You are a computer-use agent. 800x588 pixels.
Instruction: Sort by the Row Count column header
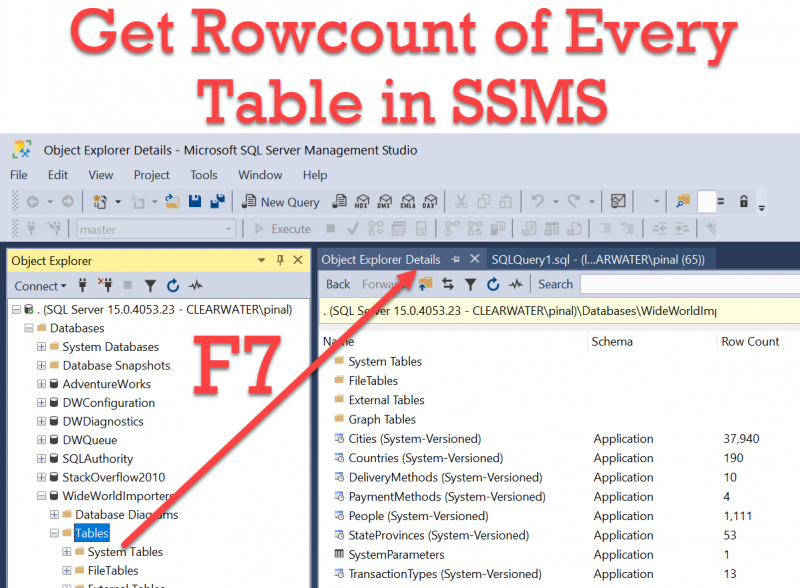750,341
